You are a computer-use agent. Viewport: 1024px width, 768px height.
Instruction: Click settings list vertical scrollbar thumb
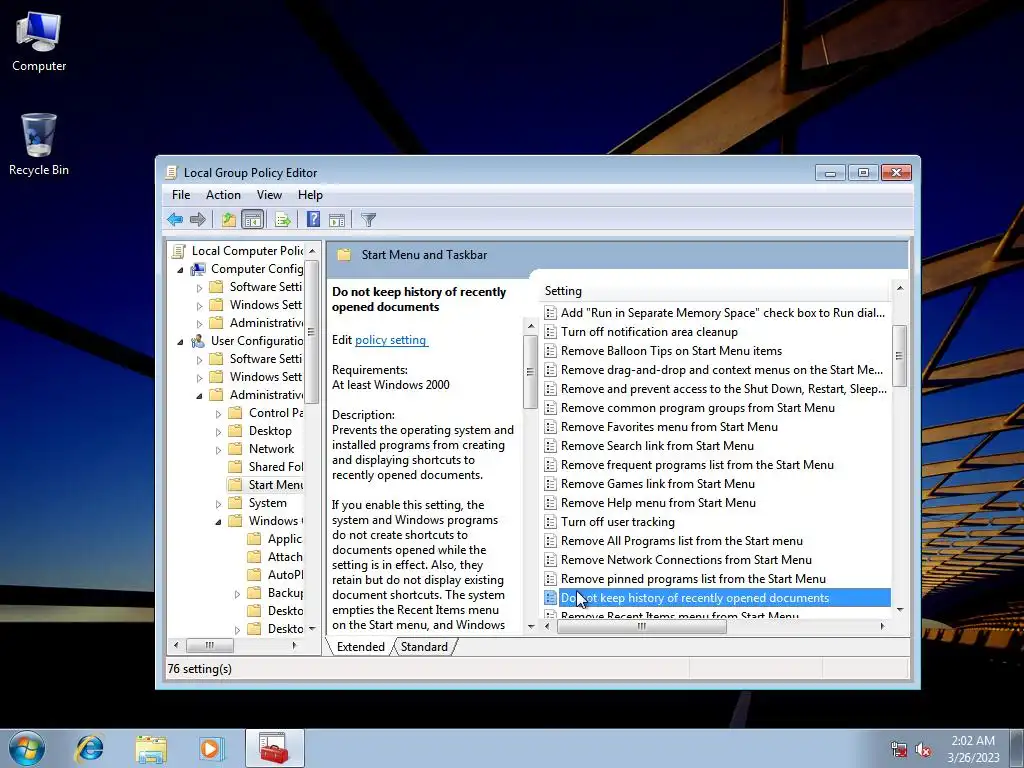(899, 356)
